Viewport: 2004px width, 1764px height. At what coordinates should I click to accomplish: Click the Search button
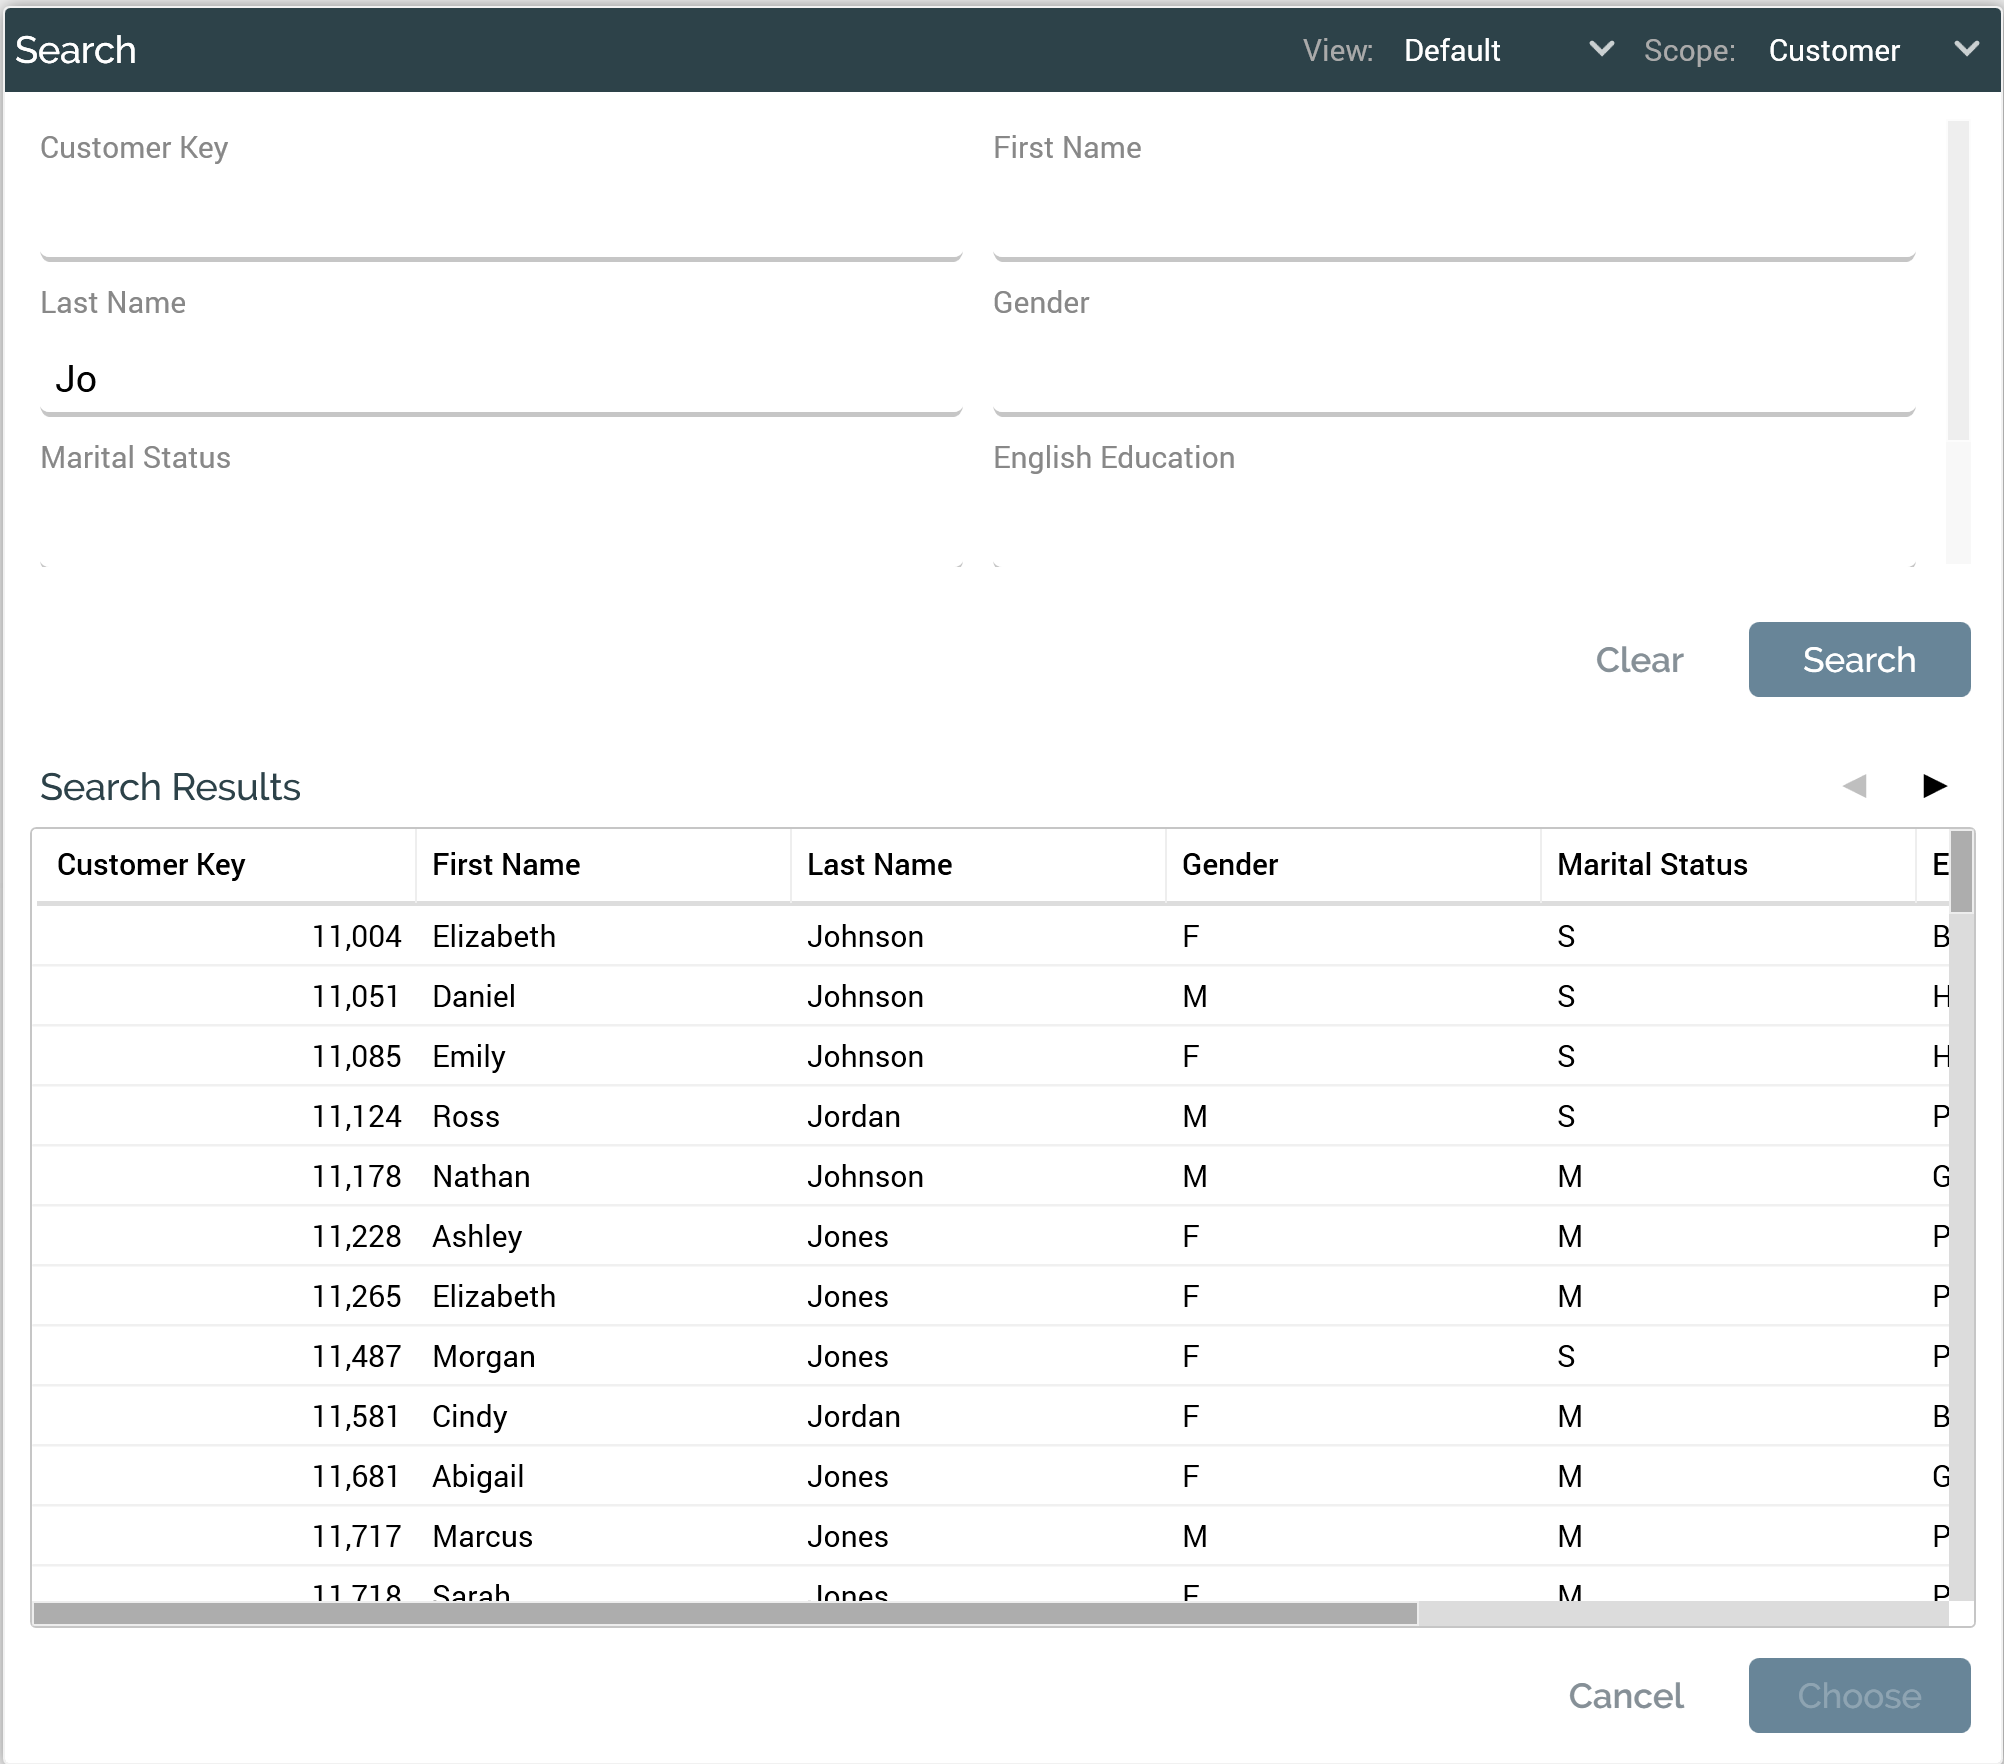1858,660
